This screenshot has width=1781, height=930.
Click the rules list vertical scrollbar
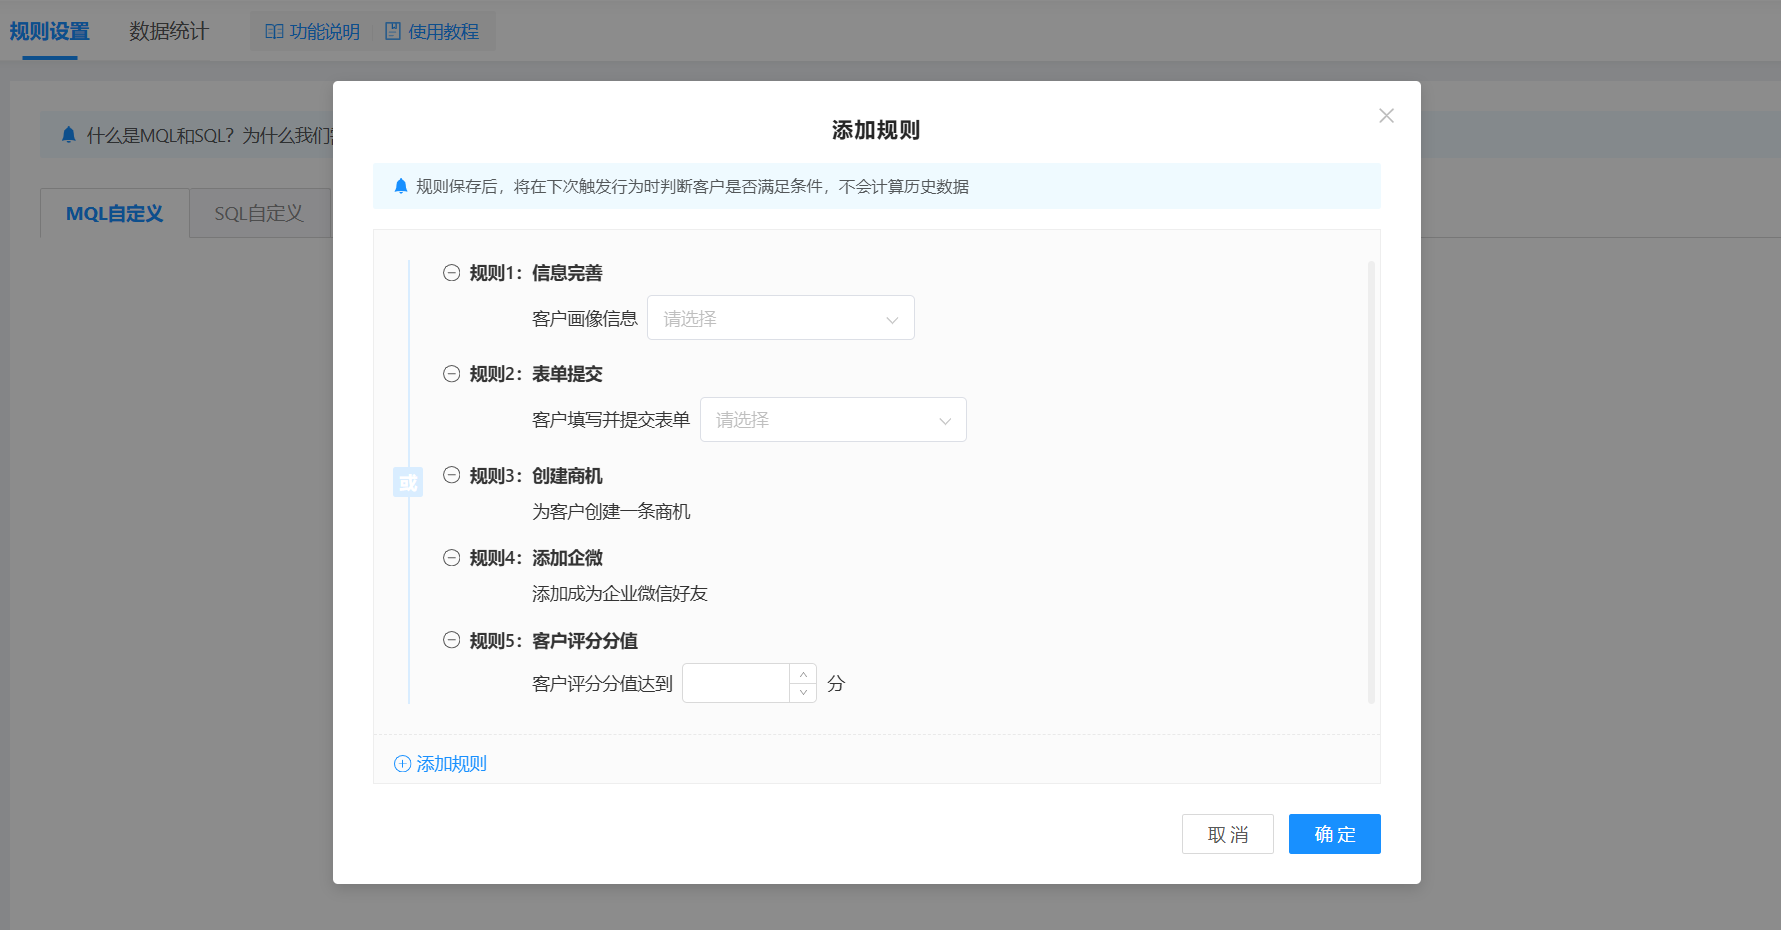[x=1371, y=482]
